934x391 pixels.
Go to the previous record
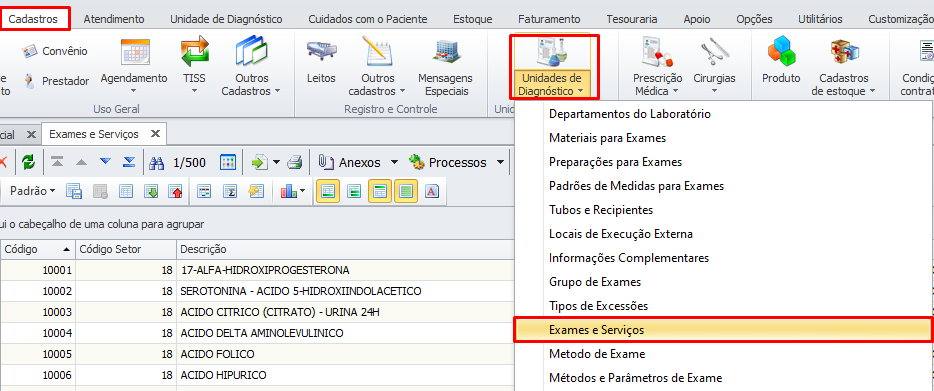[x=82, y=162]
